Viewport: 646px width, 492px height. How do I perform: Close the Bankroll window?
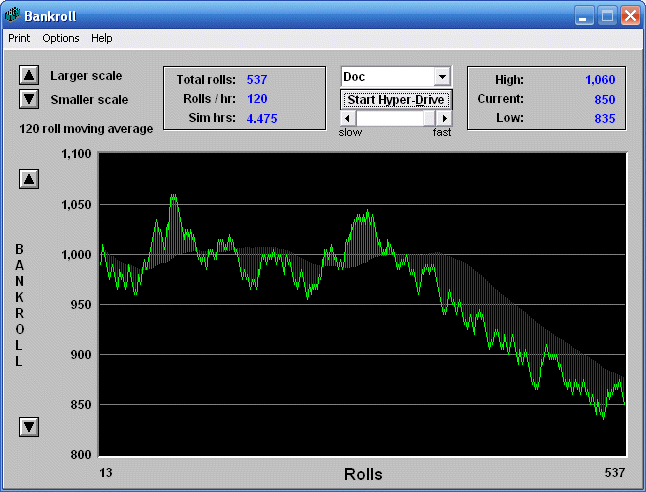pos(630,16)
